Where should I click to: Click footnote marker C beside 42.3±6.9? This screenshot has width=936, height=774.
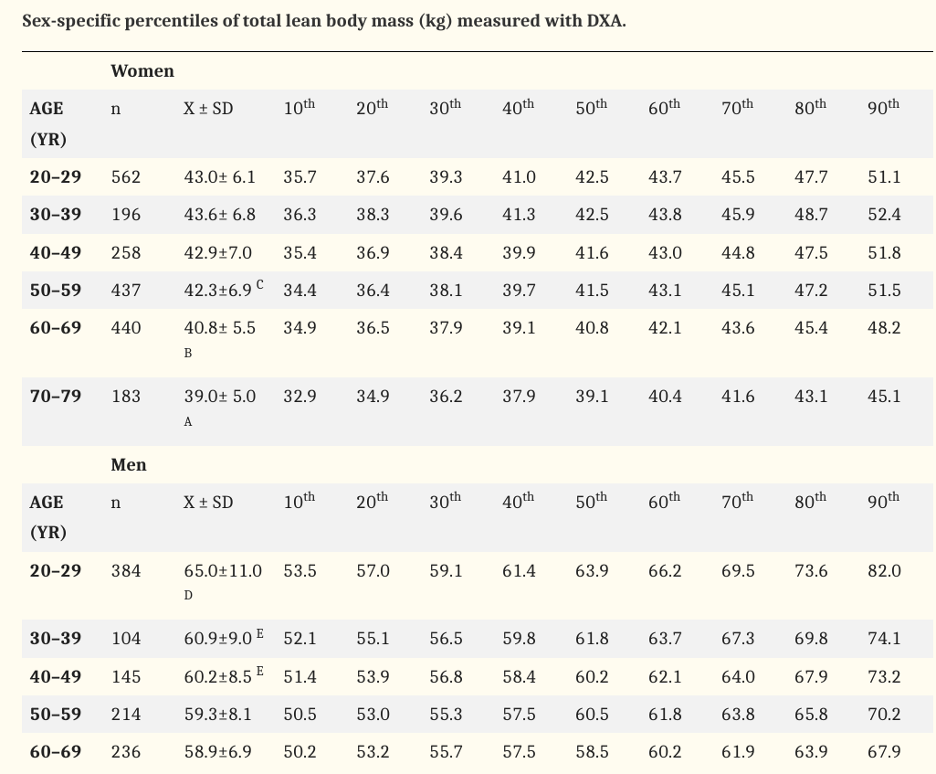click(x=260, y=285)
